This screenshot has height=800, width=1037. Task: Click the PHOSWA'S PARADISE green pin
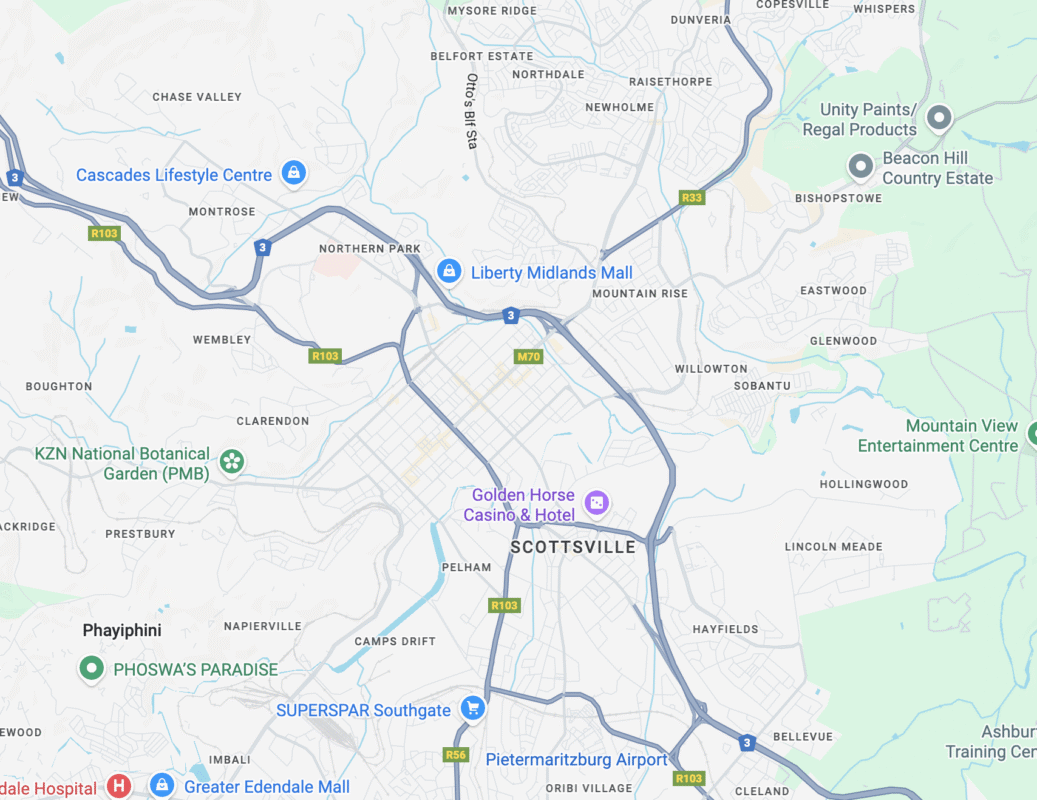(x=92, y=668)
